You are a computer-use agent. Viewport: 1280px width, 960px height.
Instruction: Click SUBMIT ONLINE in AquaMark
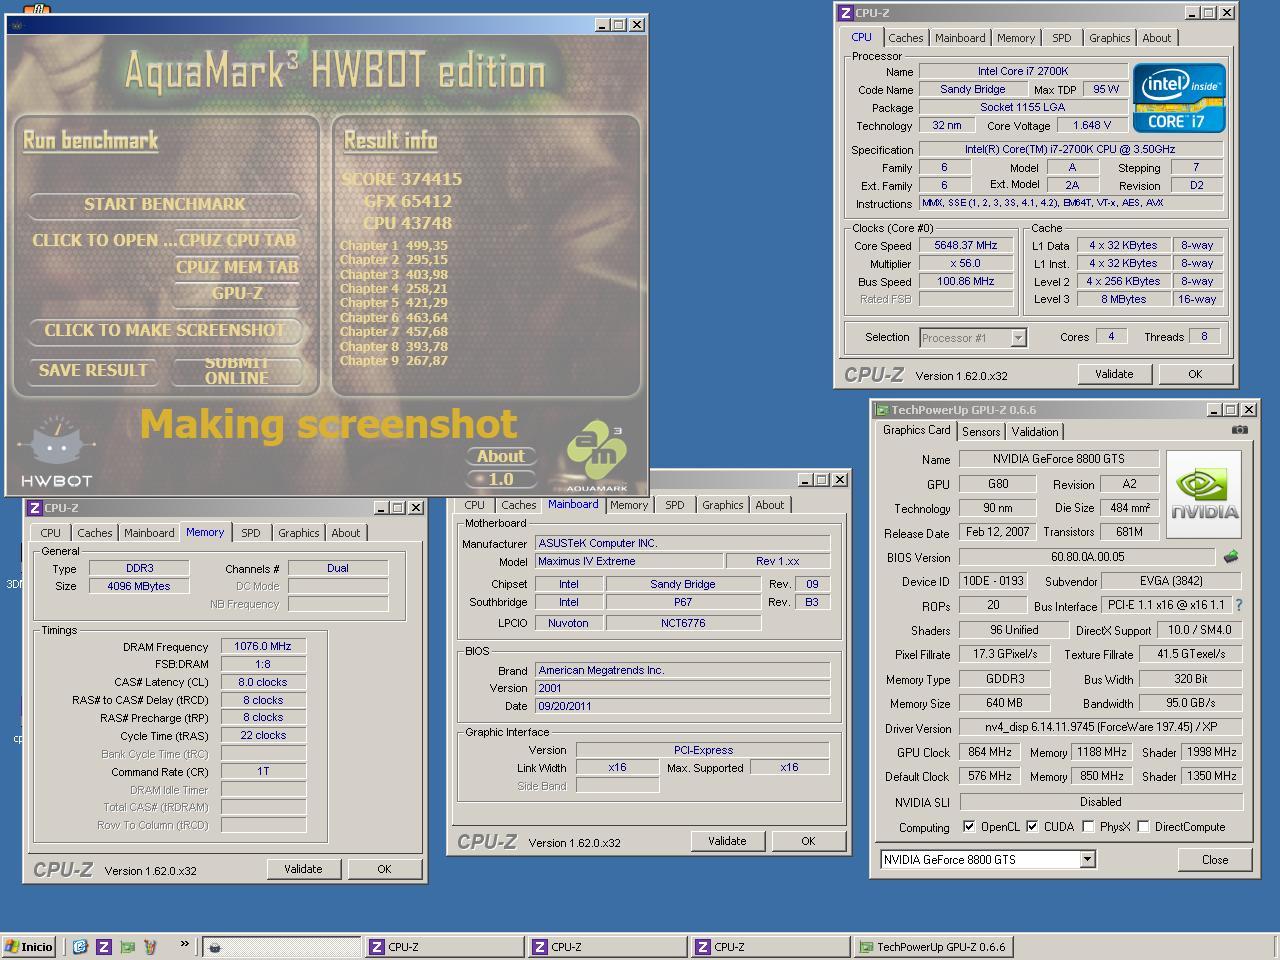coord(237,370)
